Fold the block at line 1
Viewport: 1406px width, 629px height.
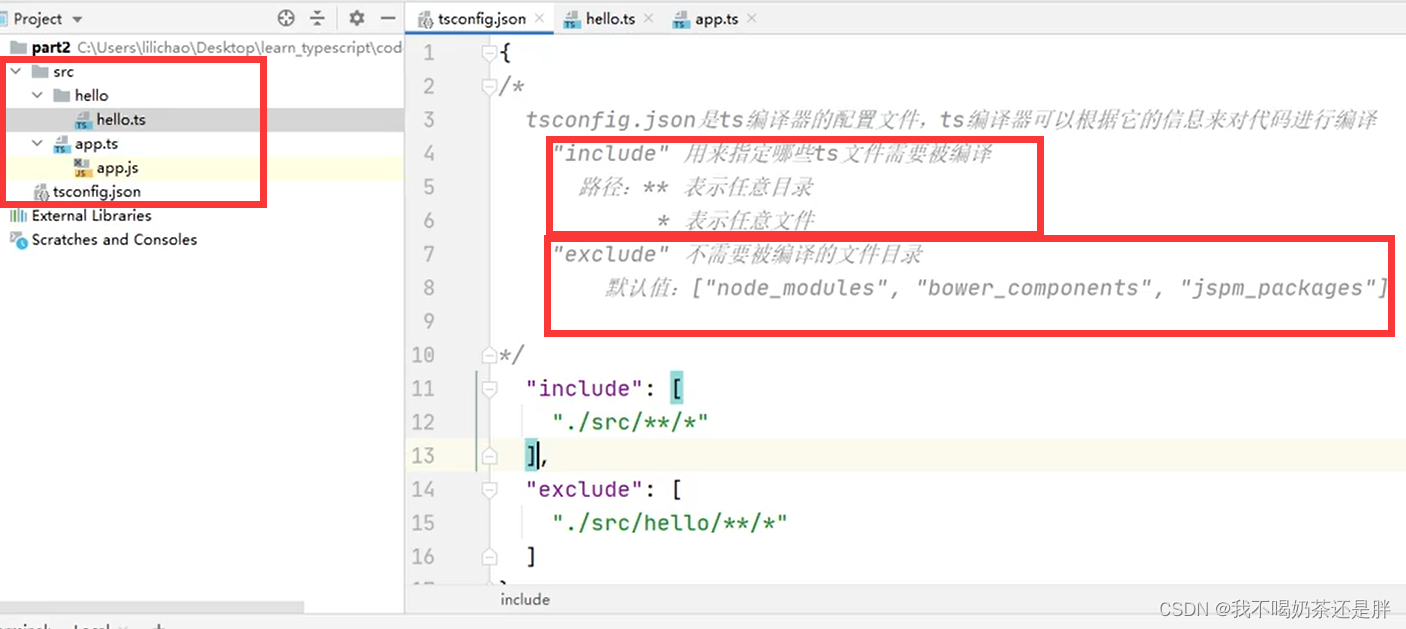489,53
